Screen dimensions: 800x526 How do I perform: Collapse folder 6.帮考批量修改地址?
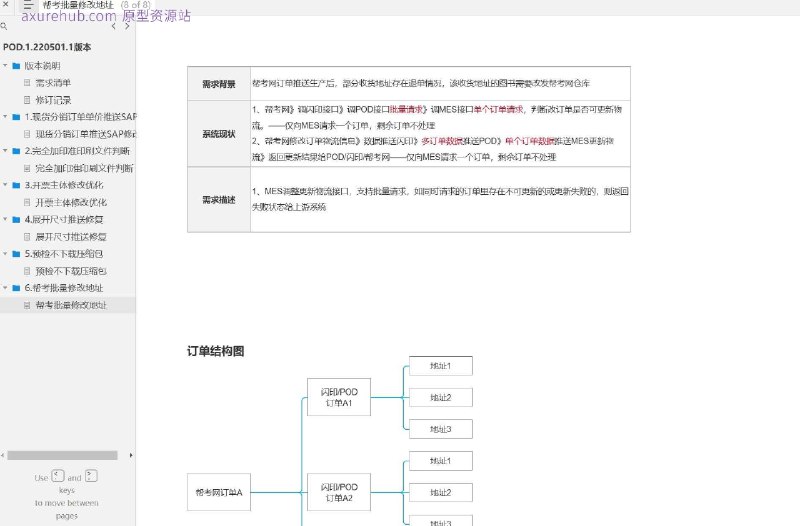pos(5,288)
